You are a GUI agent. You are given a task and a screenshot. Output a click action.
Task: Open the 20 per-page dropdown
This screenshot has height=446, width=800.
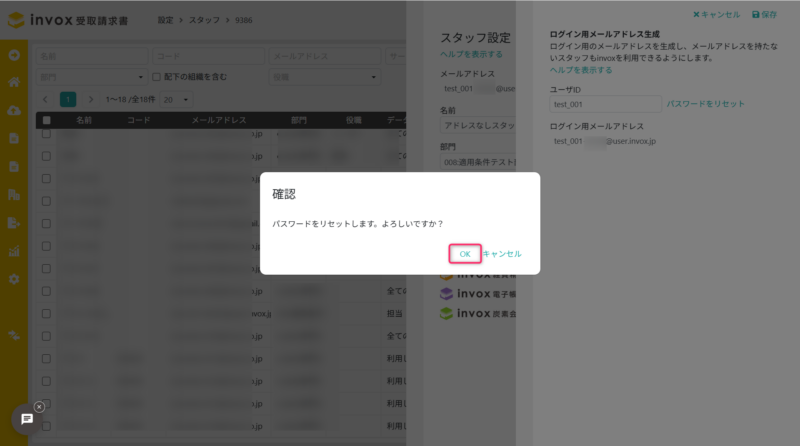point(176,100)
